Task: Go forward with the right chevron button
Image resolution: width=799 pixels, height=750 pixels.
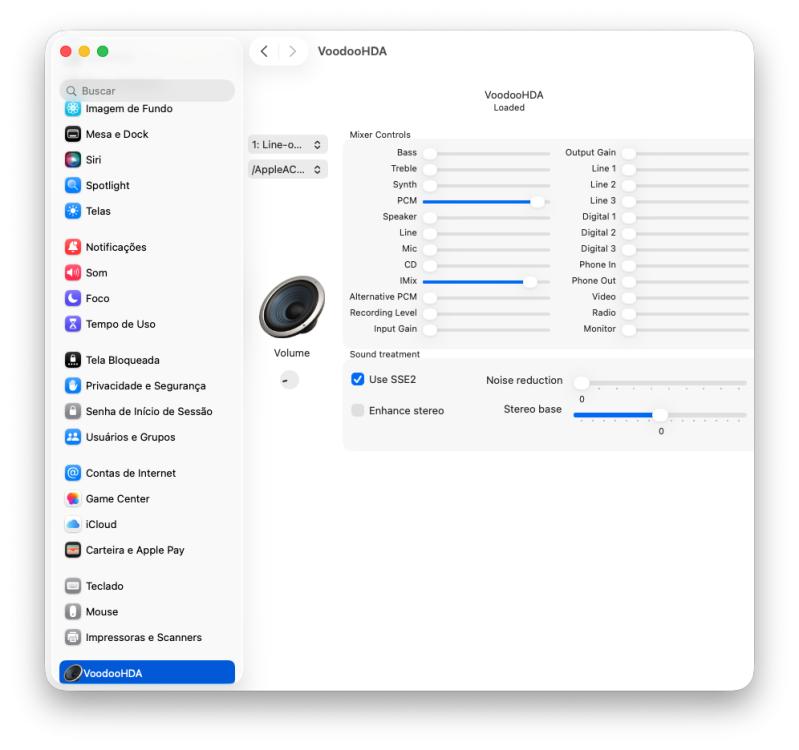Action: (292, 51)
